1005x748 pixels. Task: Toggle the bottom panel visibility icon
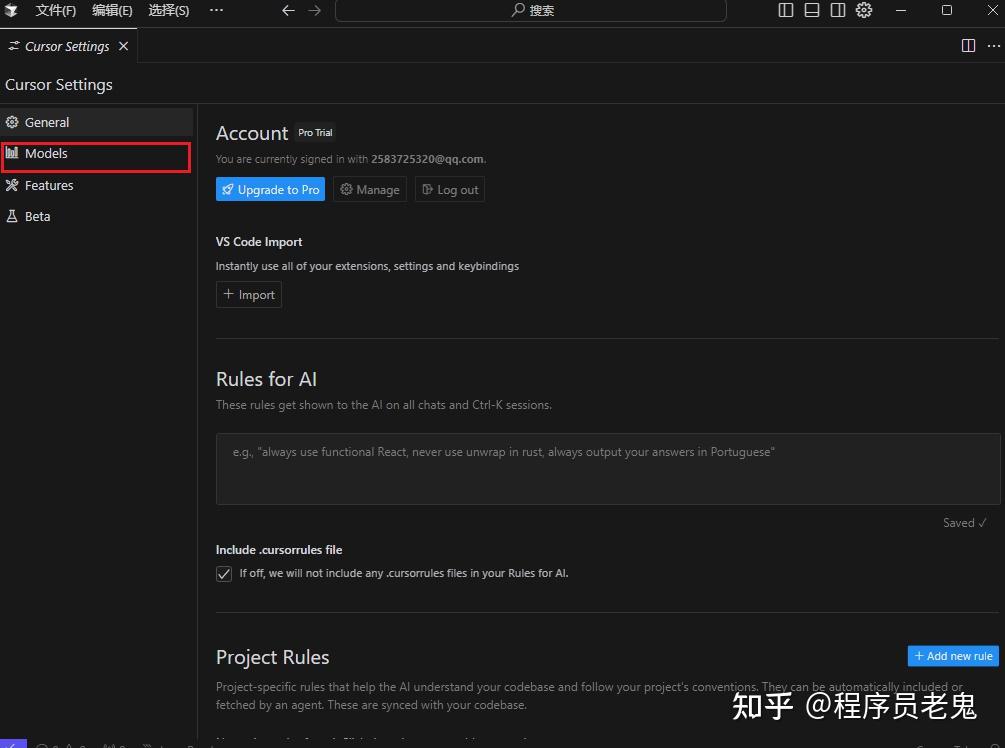(812, 10)
